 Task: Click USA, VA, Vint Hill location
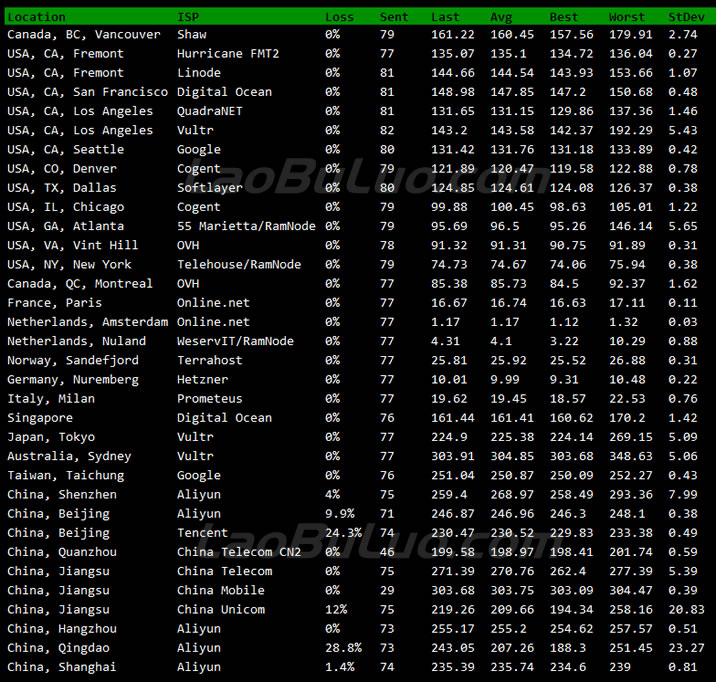click(73, 246)
